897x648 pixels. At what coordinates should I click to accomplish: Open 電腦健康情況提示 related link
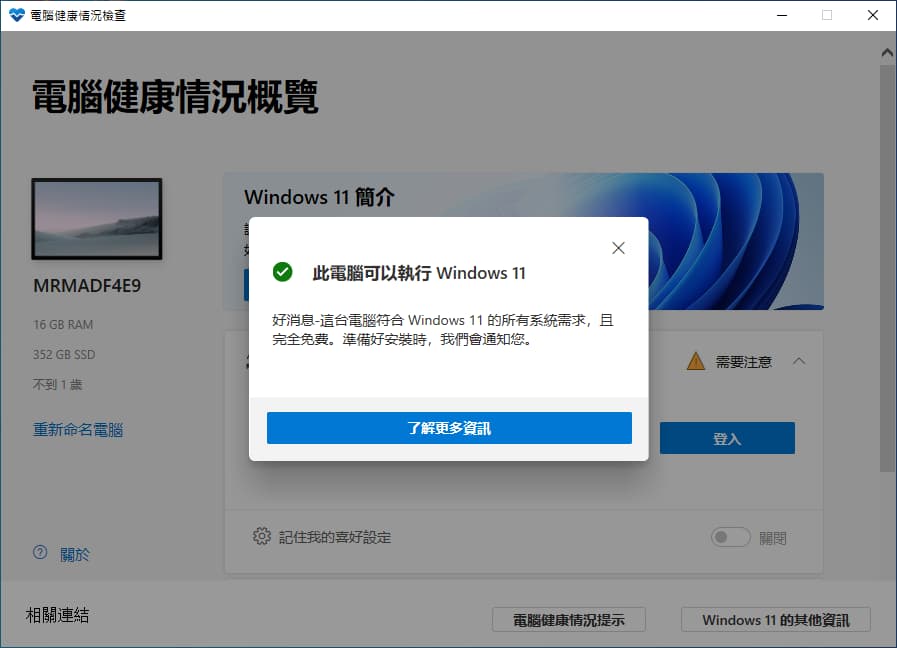569,620
